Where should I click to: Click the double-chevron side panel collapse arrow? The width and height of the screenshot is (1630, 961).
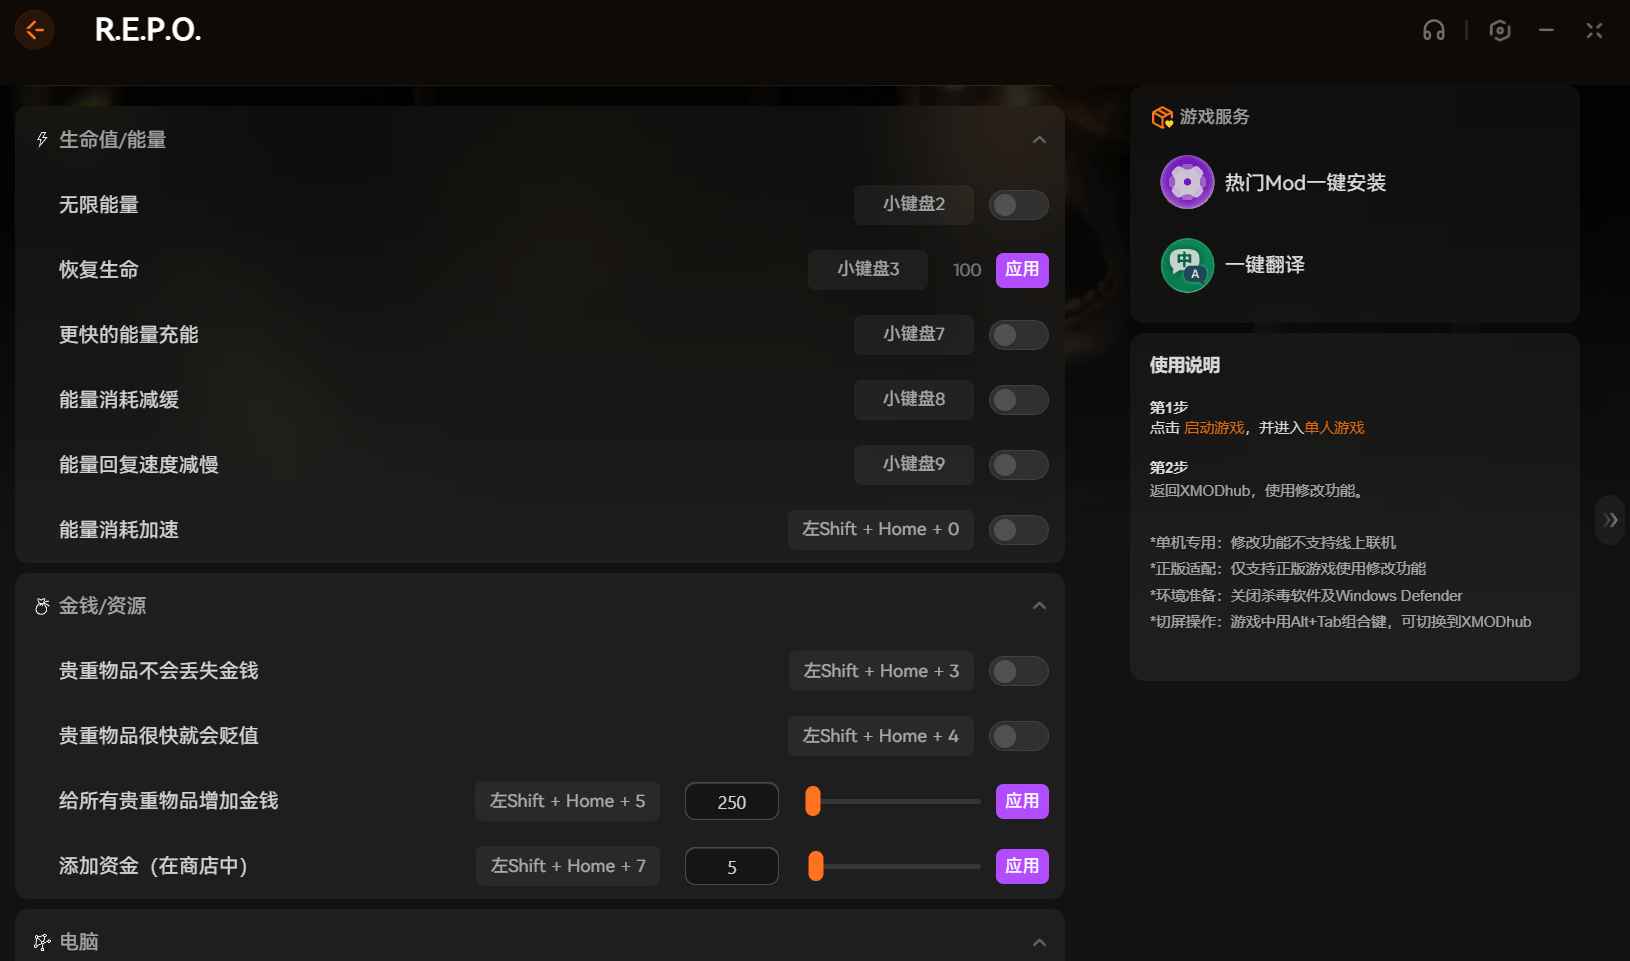1610,520
